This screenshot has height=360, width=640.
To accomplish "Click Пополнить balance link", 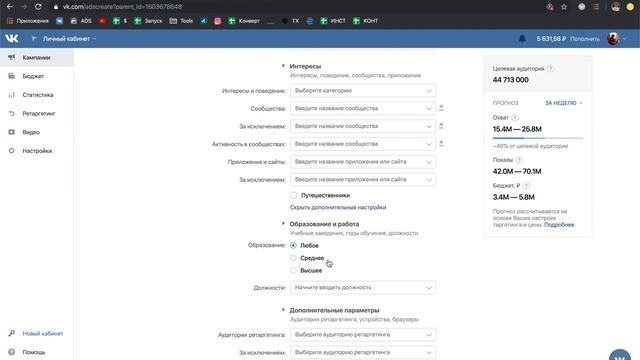I will pos(585,39).
